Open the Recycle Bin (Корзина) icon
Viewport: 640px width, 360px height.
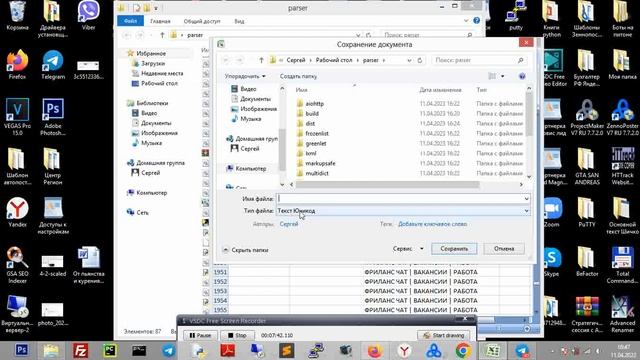17,16
